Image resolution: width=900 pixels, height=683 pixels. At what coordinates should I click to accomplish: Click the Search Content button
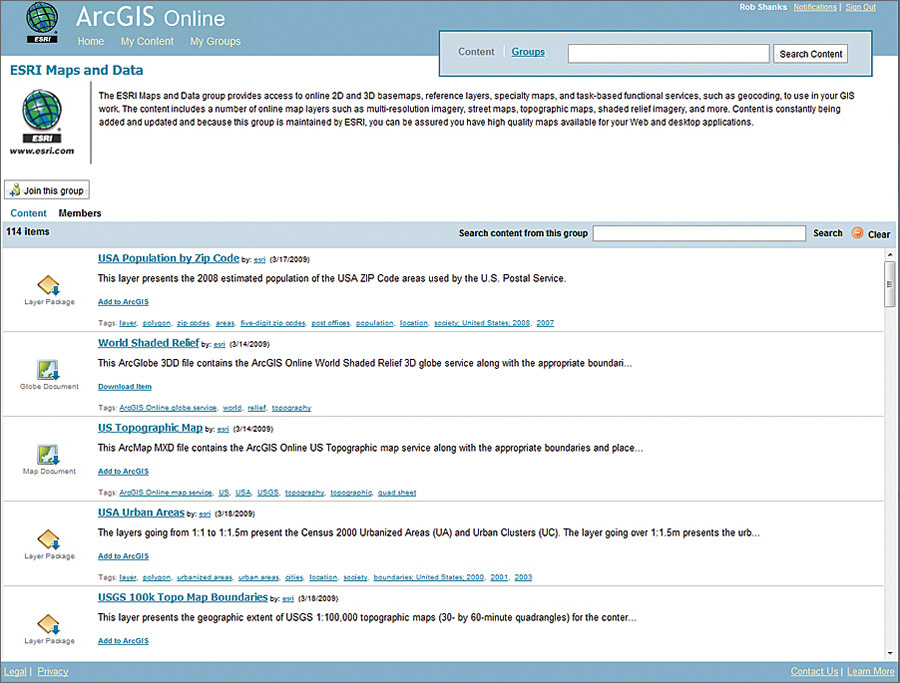810,54
